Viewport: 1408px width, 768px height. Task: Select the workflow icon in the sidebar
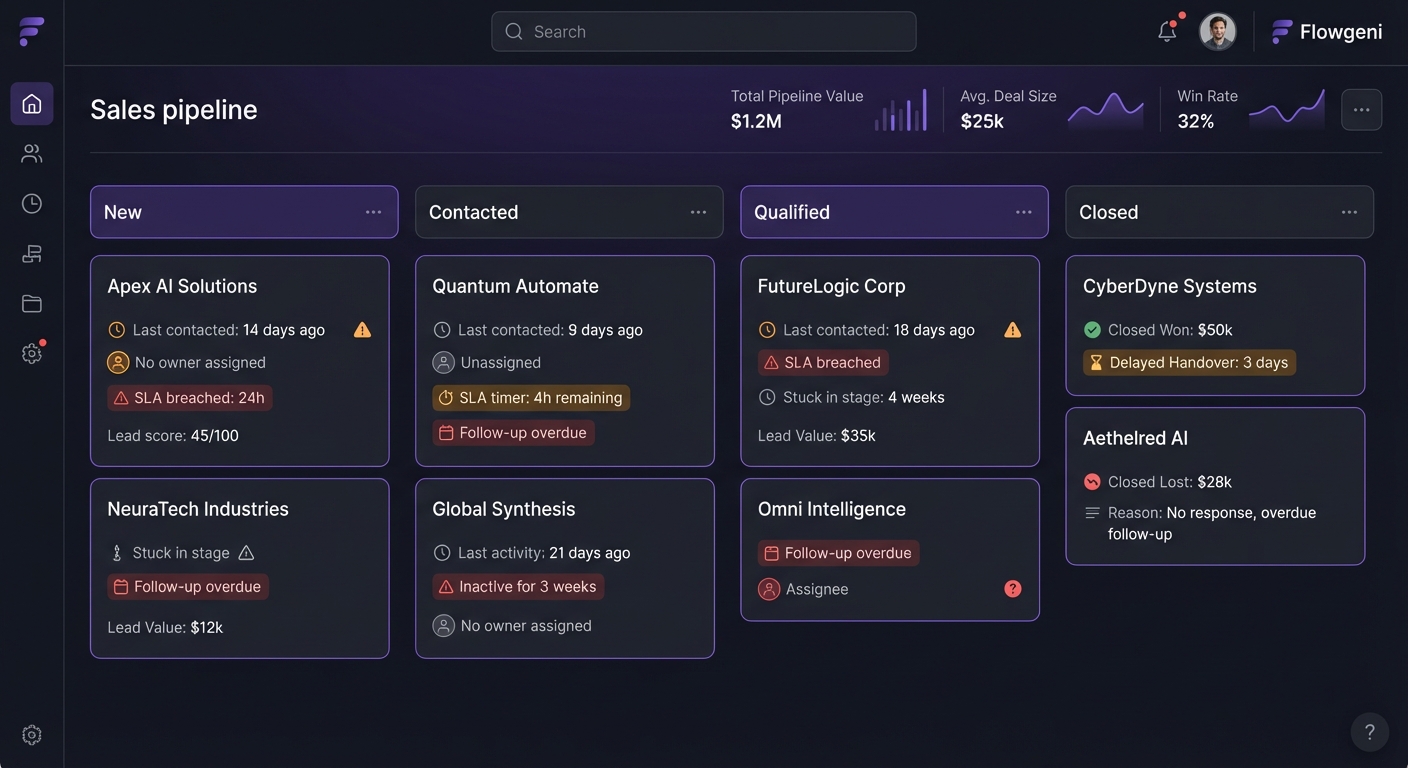pos(31,253)
